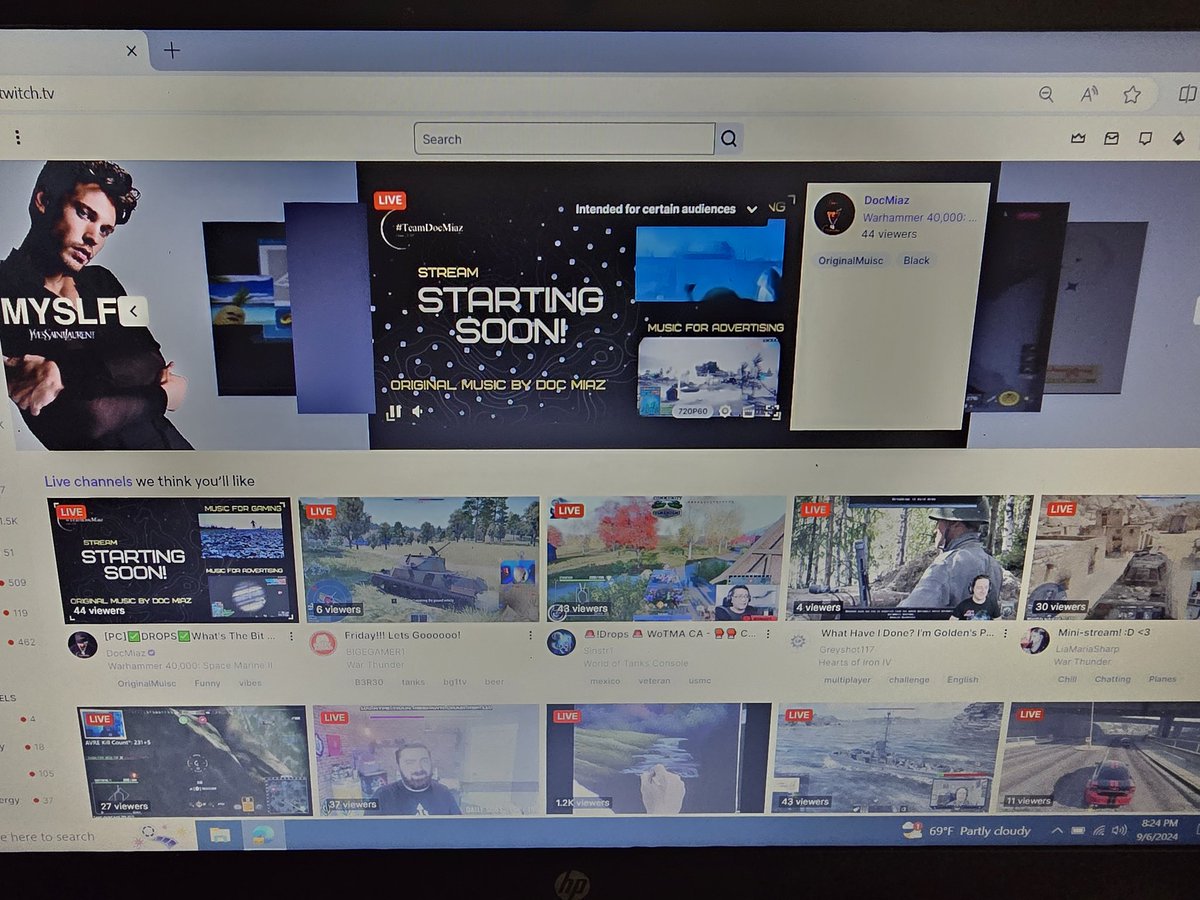
Task: Open the BIGEGAMER1 War Thunder thumbnail
Action: tap(419, 559)
